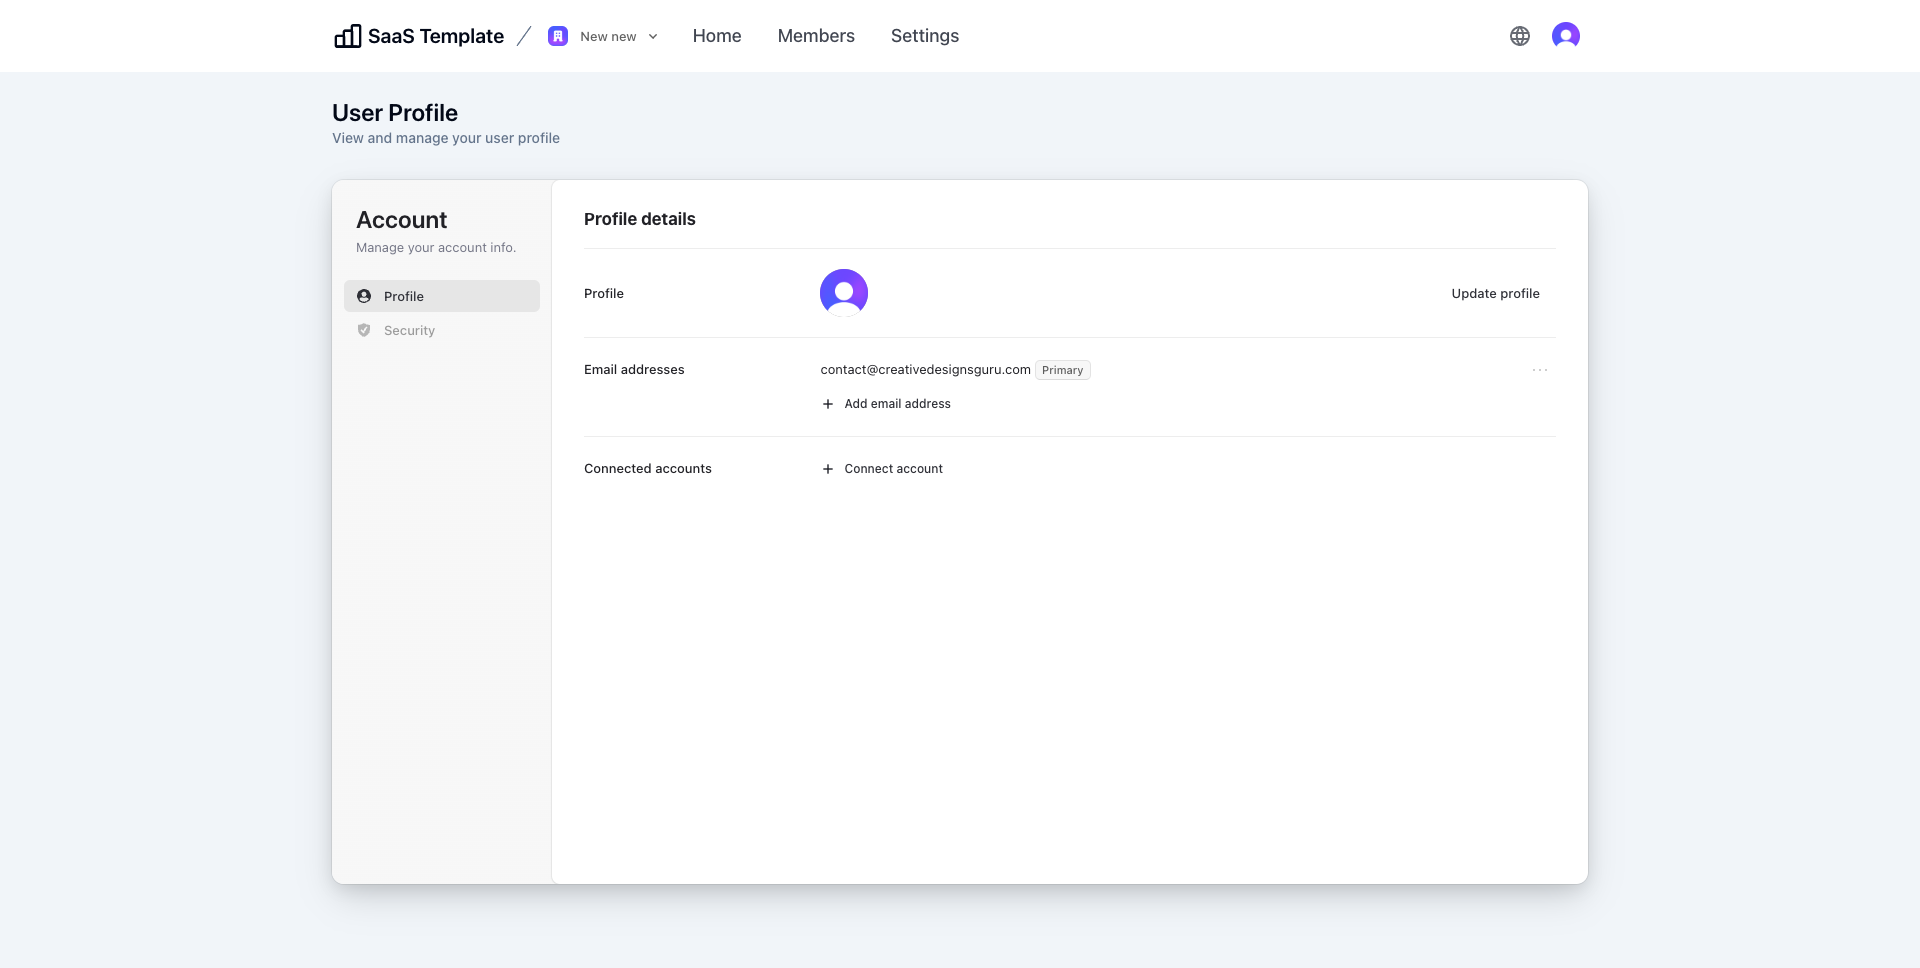
Task: Navigate to the Members menu item
Action: click(816, 35)
